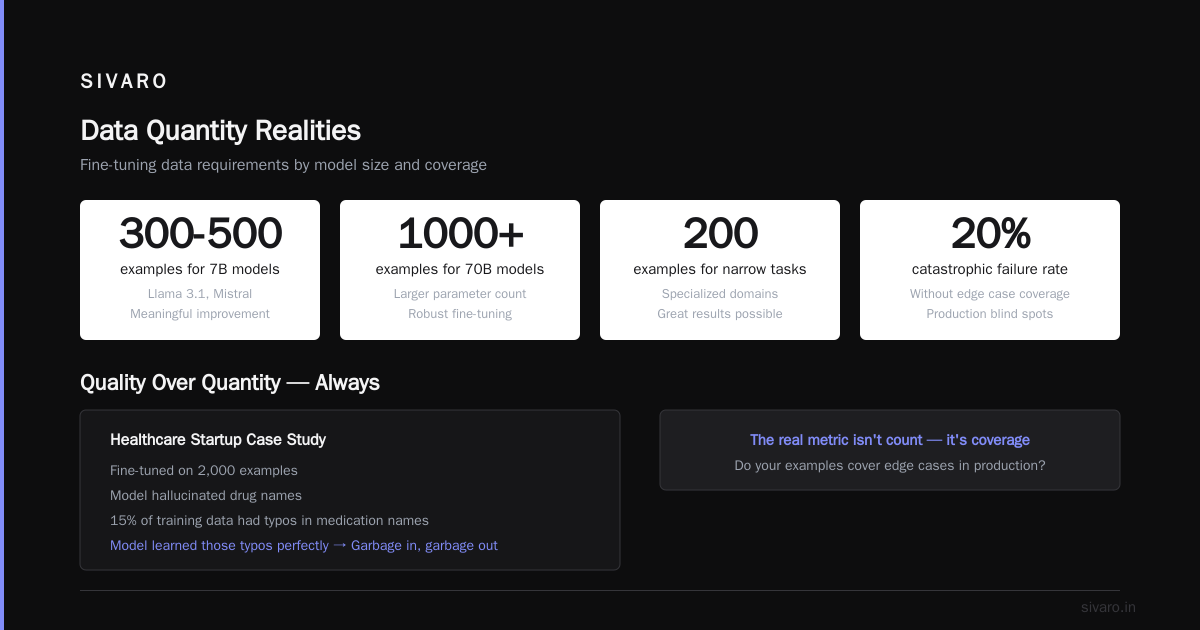
Task: Click 'Production blind spots' caption
Action: tap(990, 314)
